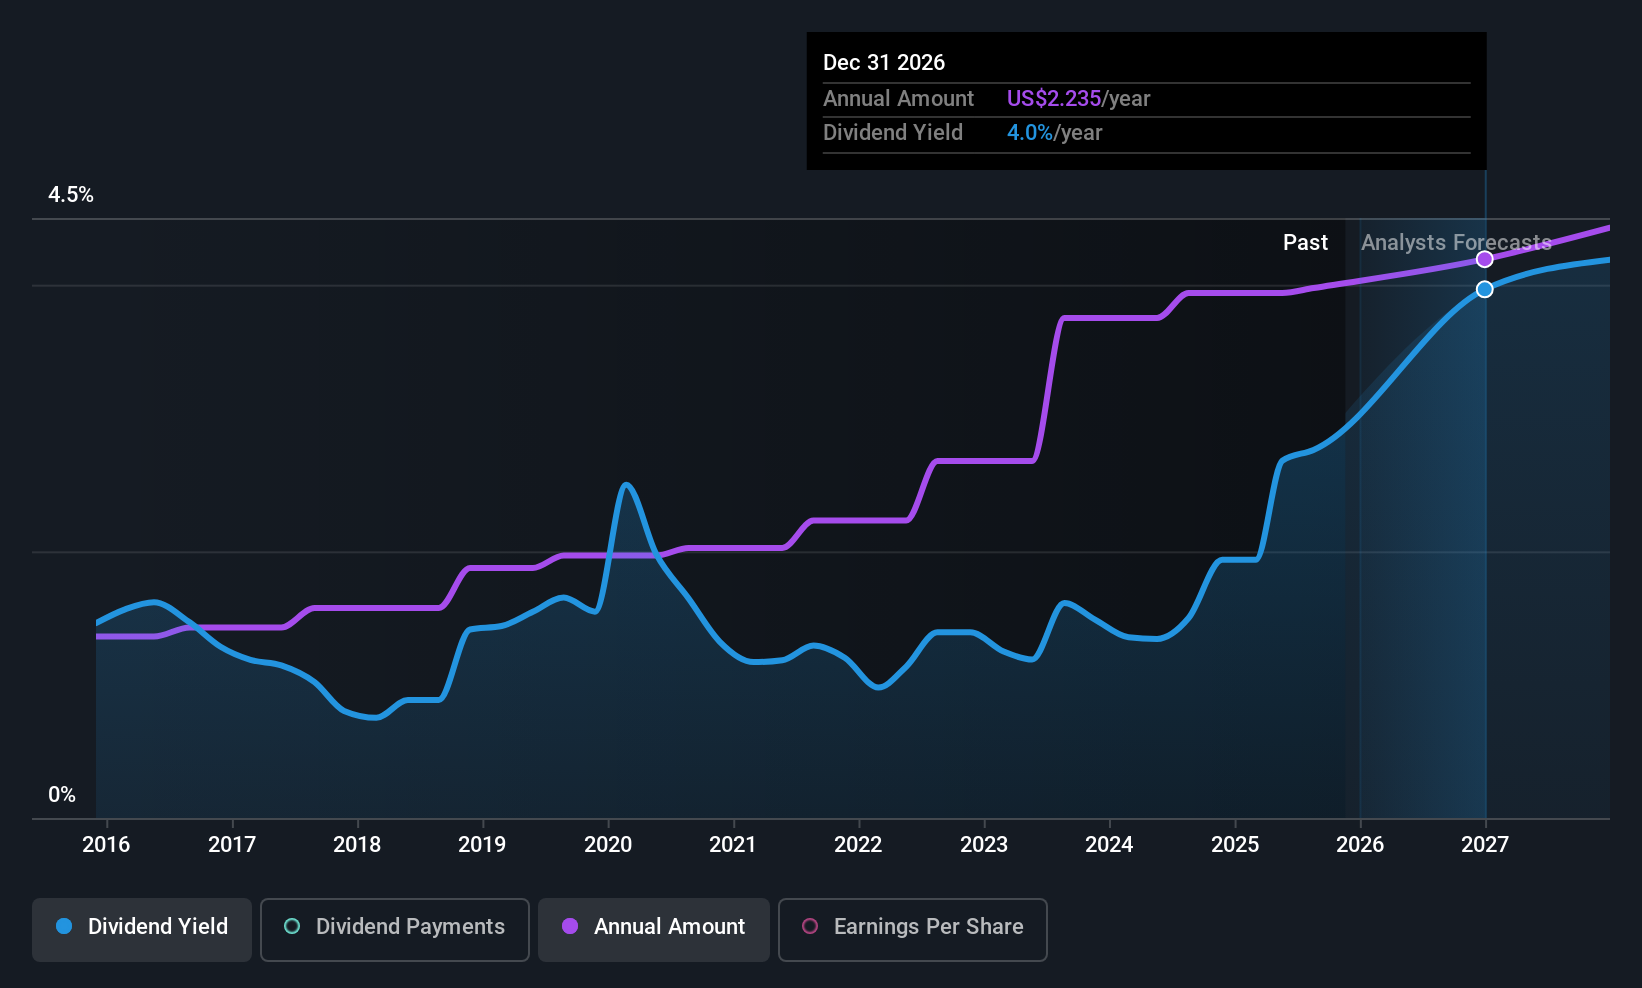The width and height of the screenshot is (1642, 988).
Task: Click the Past label on chart
Action: pyautogui.click(x=1305, y=243)
